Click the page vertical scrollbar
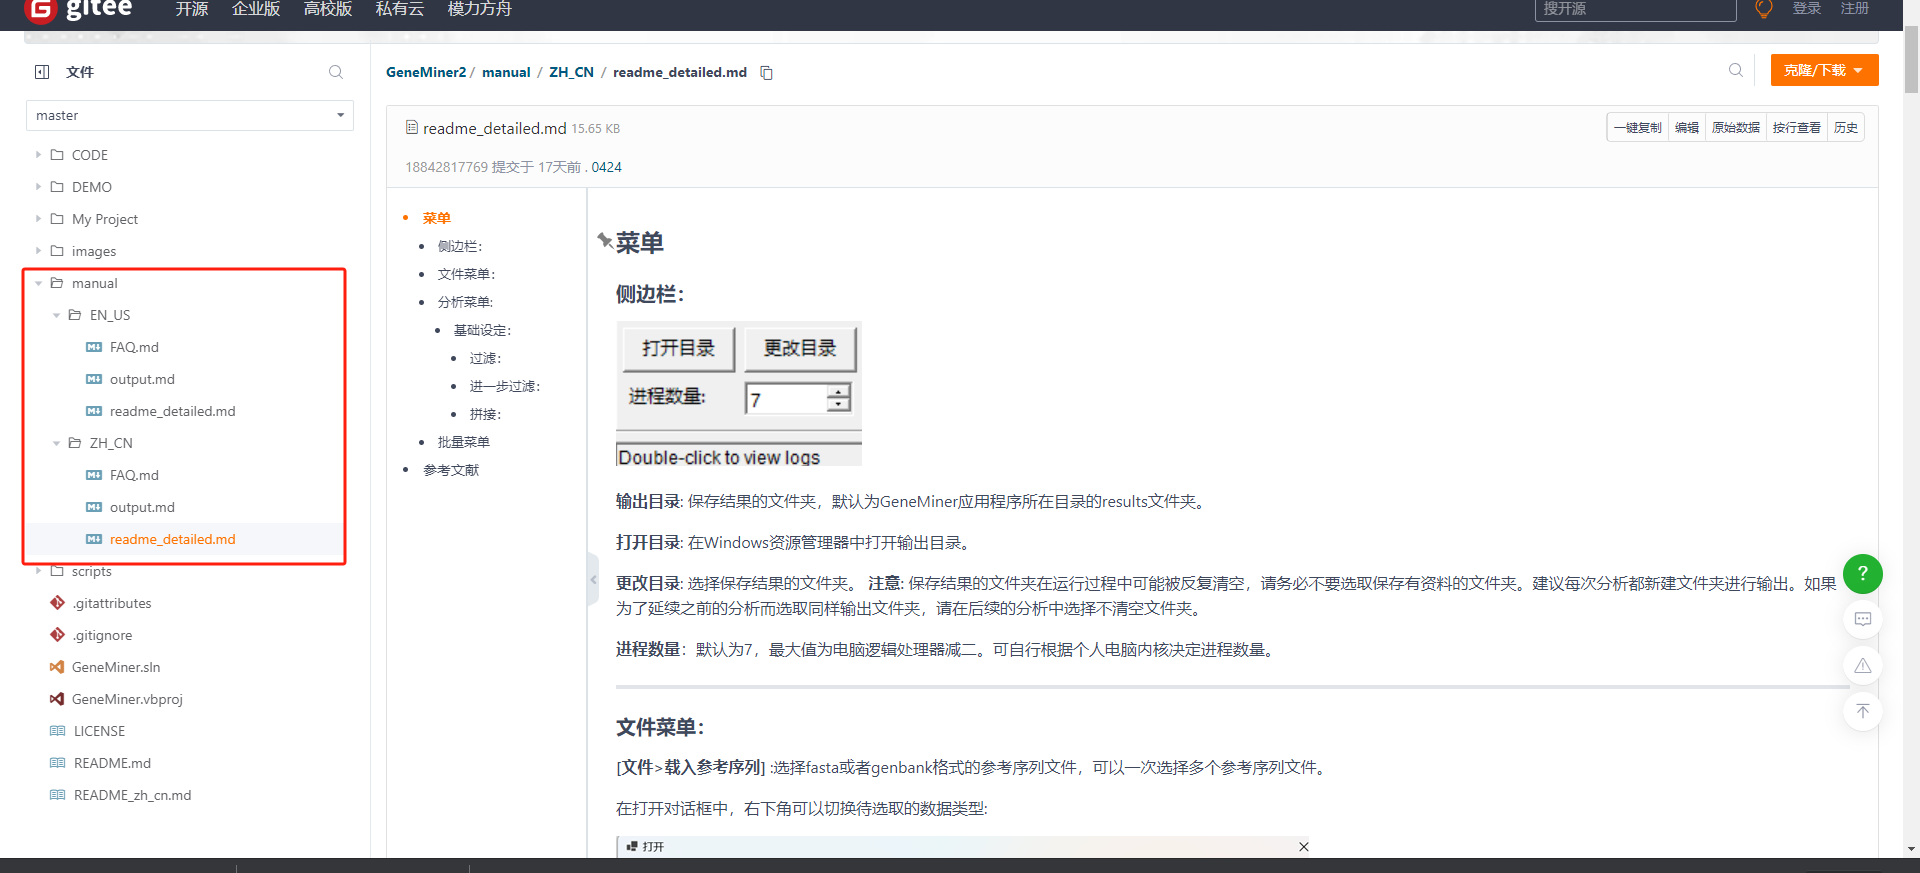This screenshot has height=873, width=1920. (x=1911, y=62)
